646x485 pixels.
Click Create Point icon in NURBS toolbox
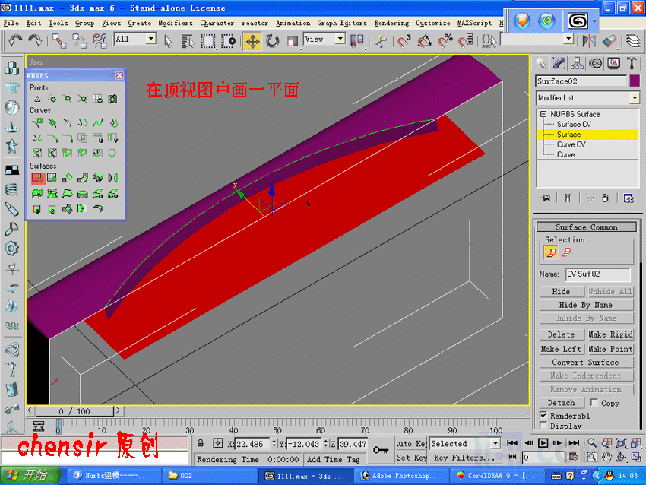(x=37, y=99)
